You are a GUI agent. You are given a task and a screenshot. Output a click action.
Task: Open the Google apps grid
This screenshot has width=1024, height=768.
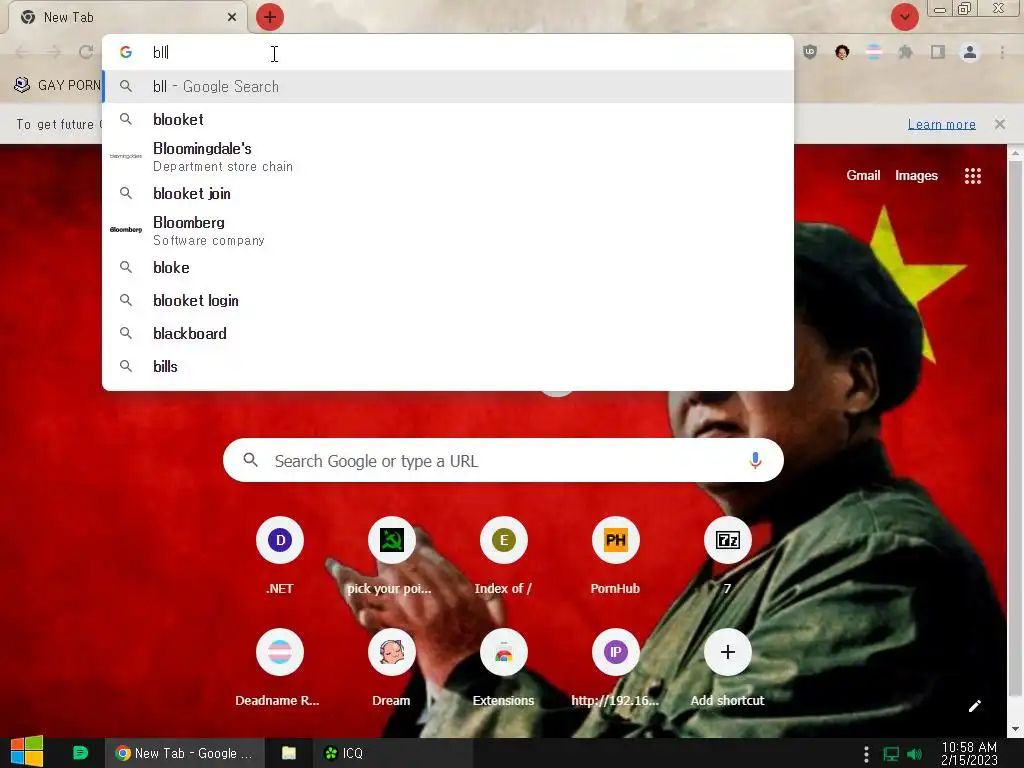tap(972, 176)
